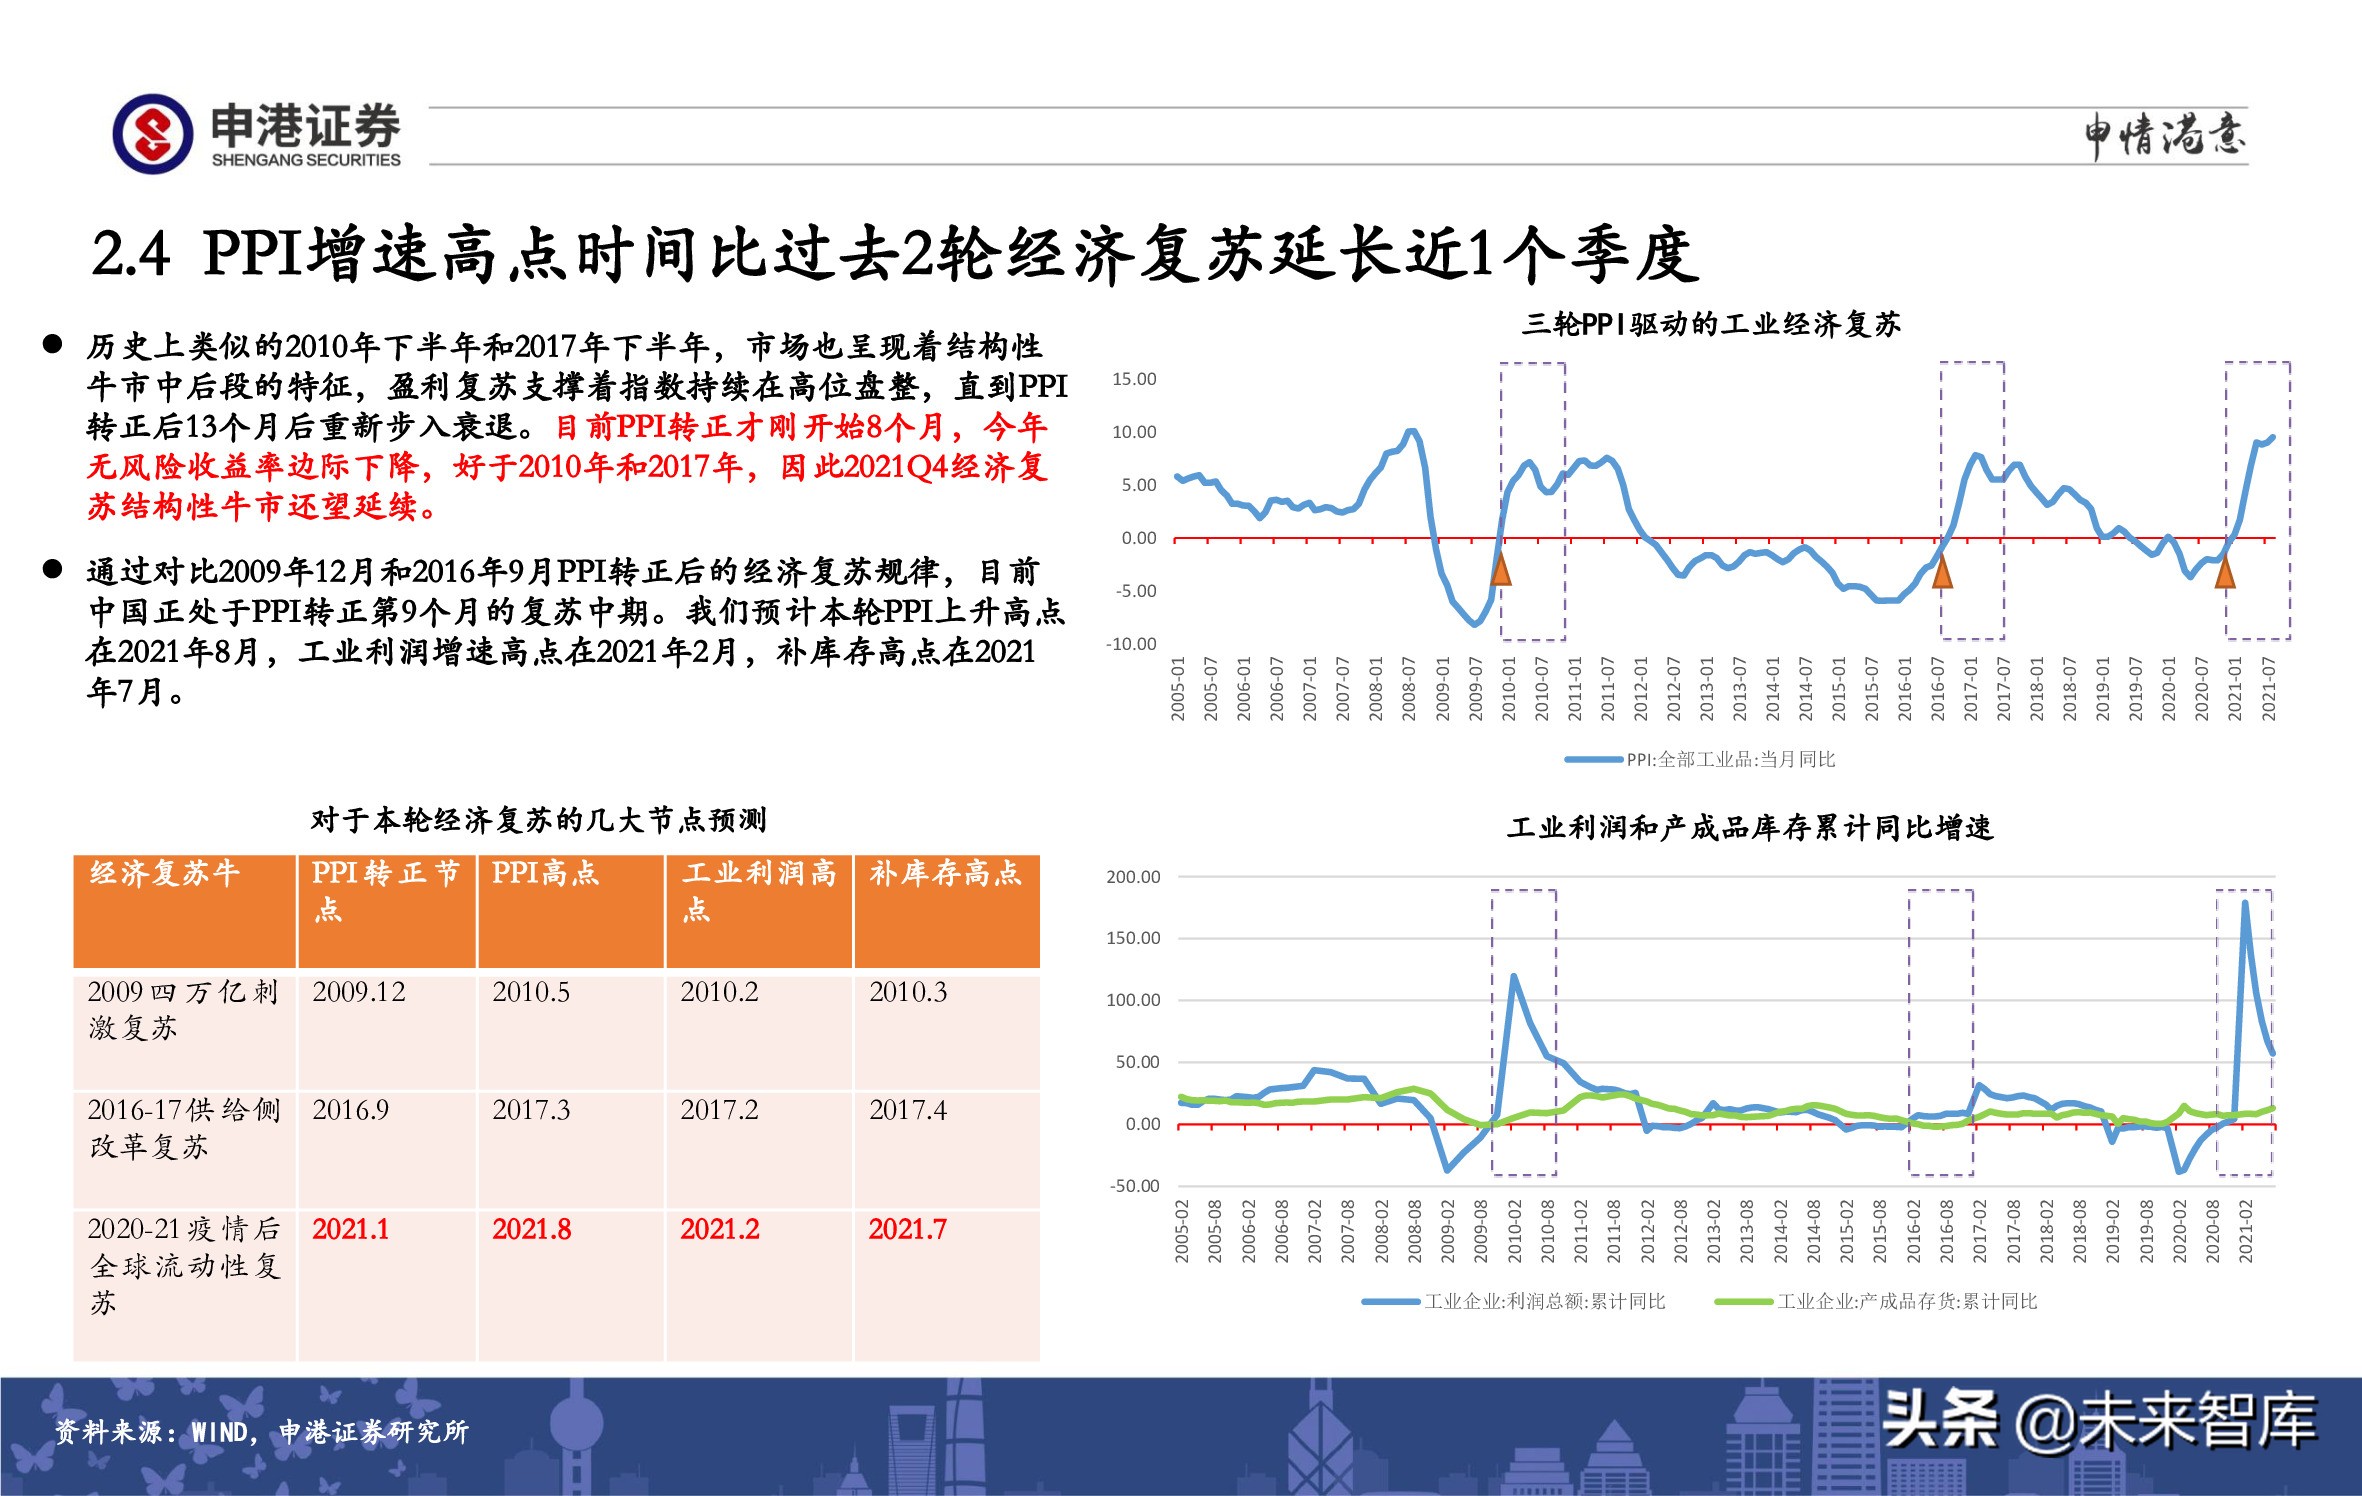Click the orange triangle marker near 2021-01
2362x1496 pixels.
2225,571
